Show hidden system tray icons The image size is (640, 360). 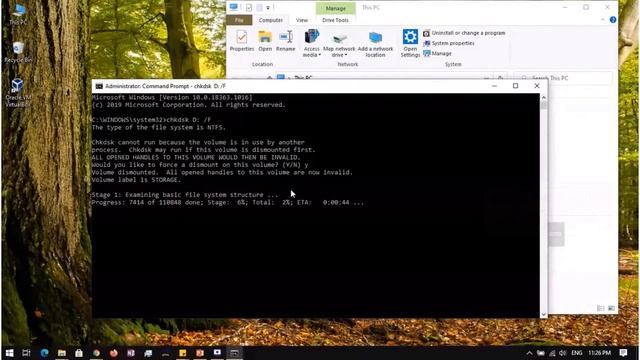coord(529,353)
